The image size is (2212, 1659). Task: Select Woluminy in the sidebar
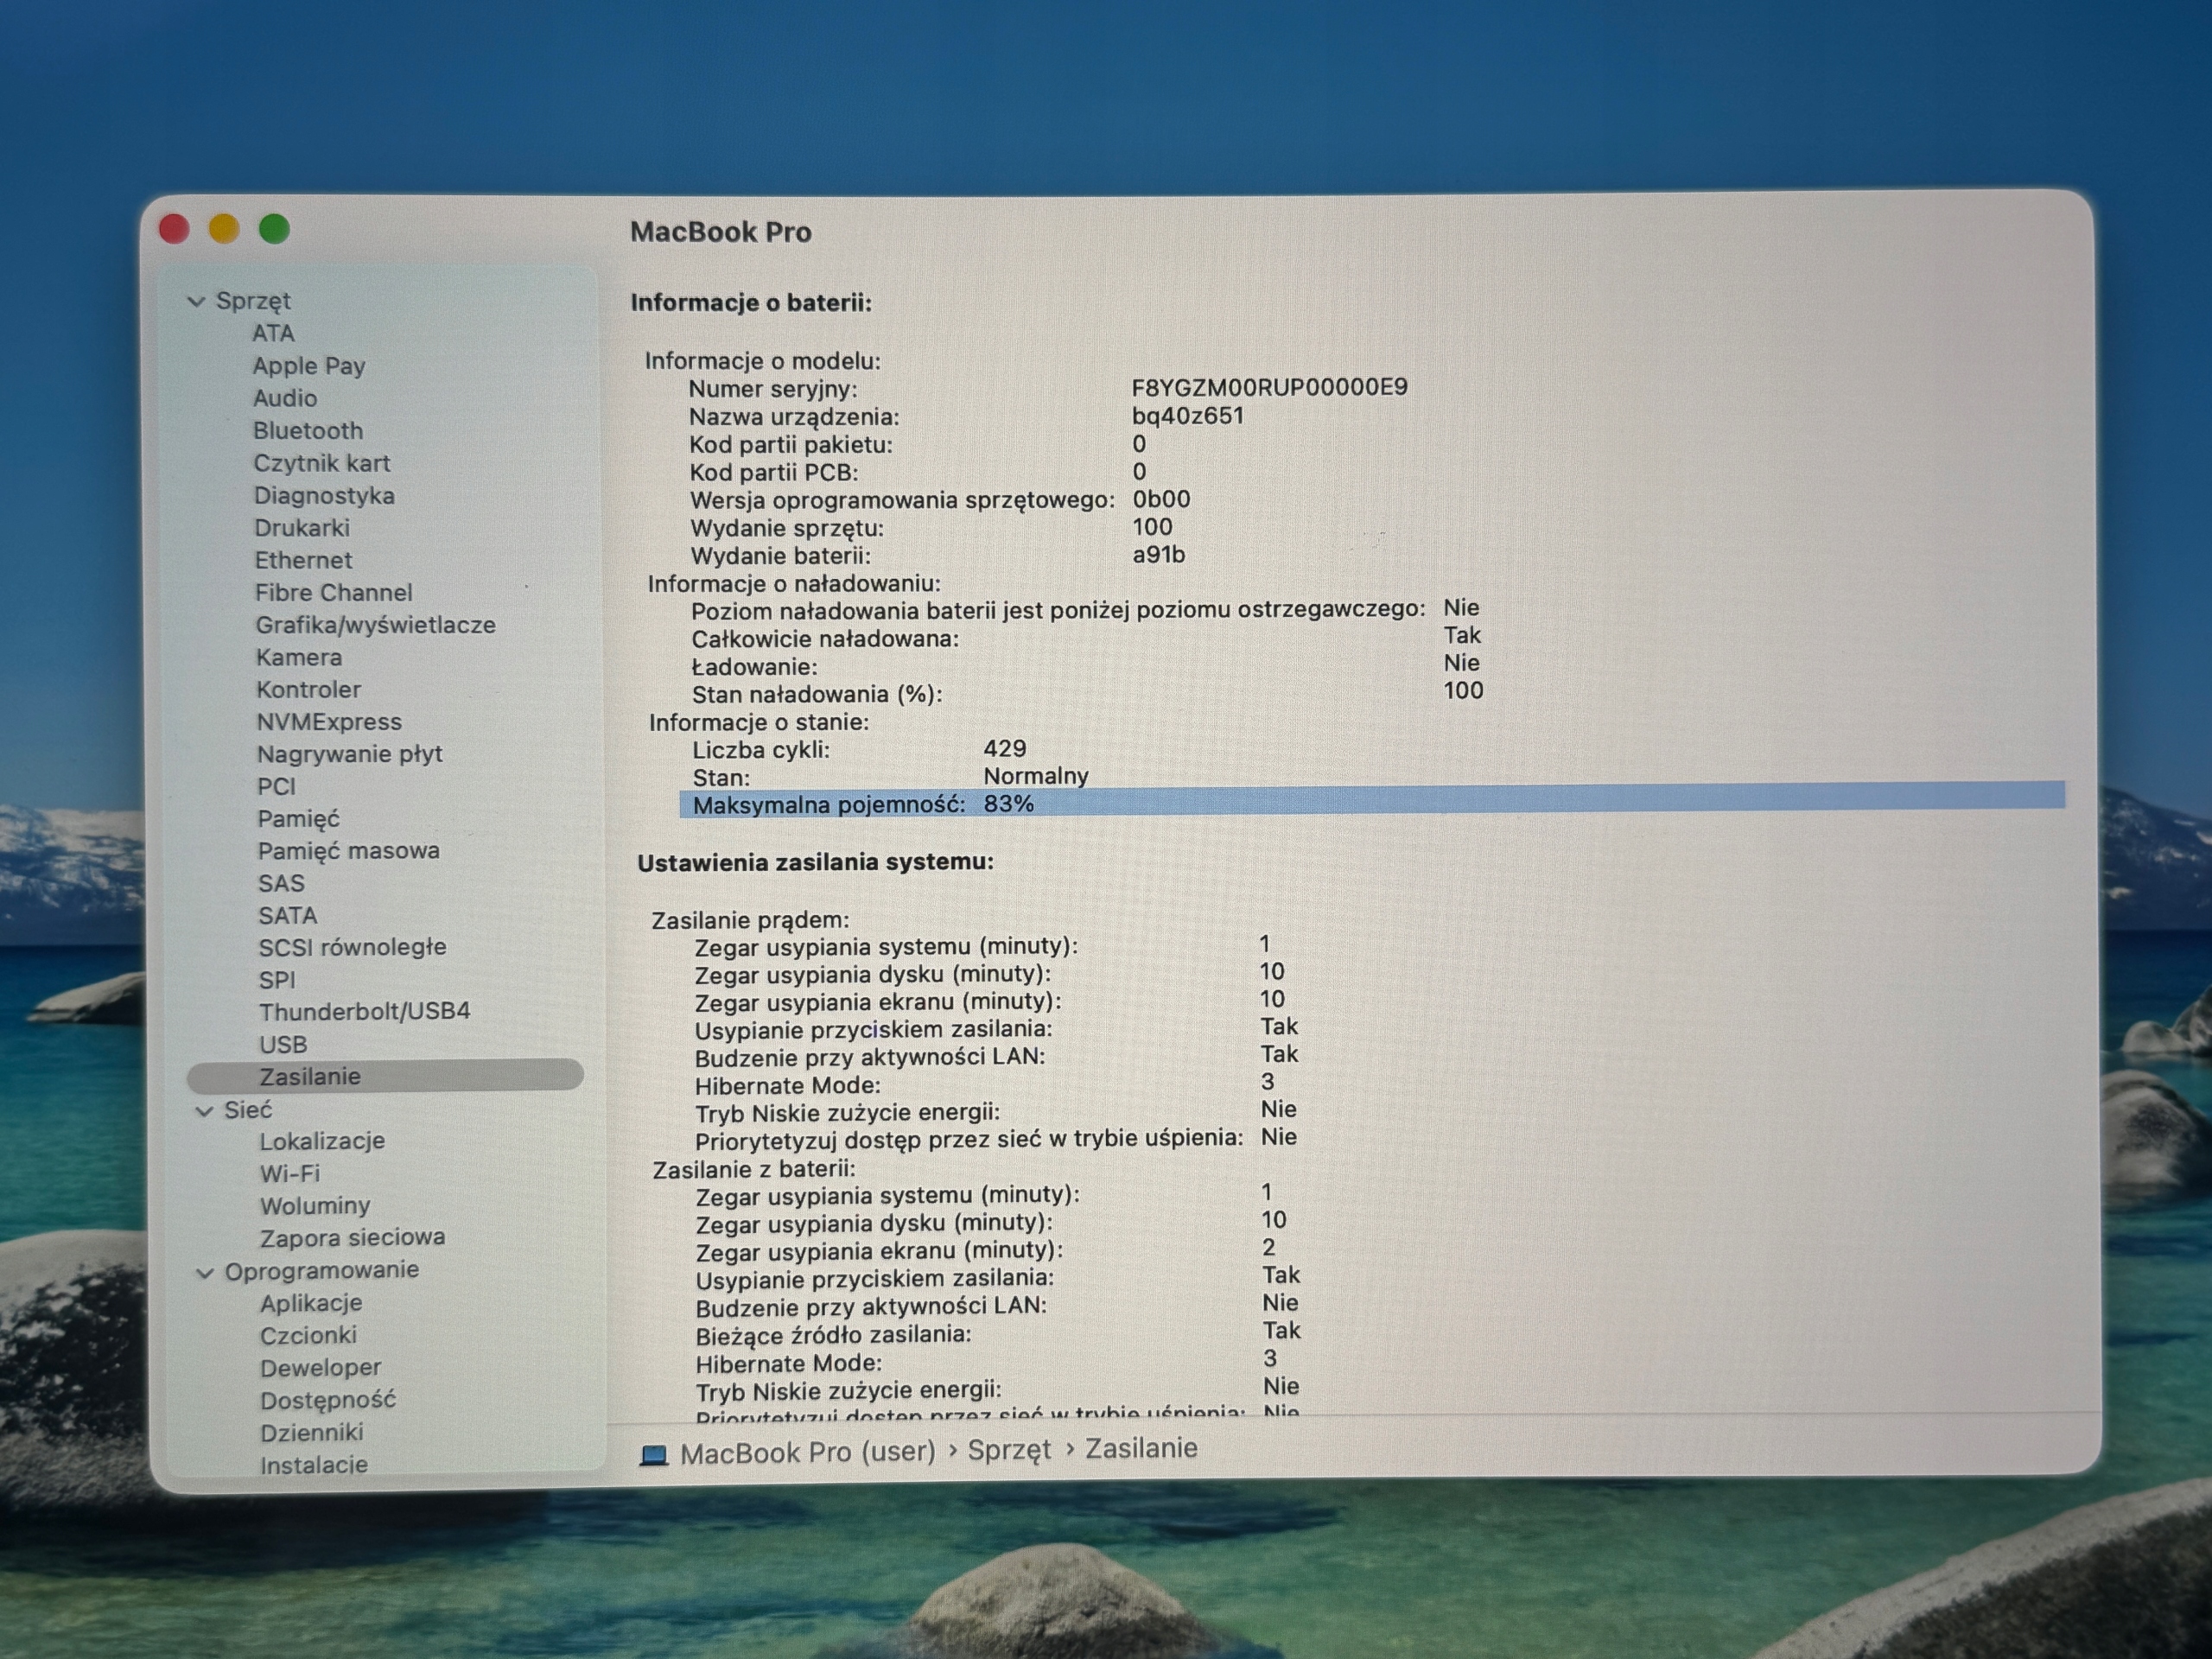[x=315, y=1206]
